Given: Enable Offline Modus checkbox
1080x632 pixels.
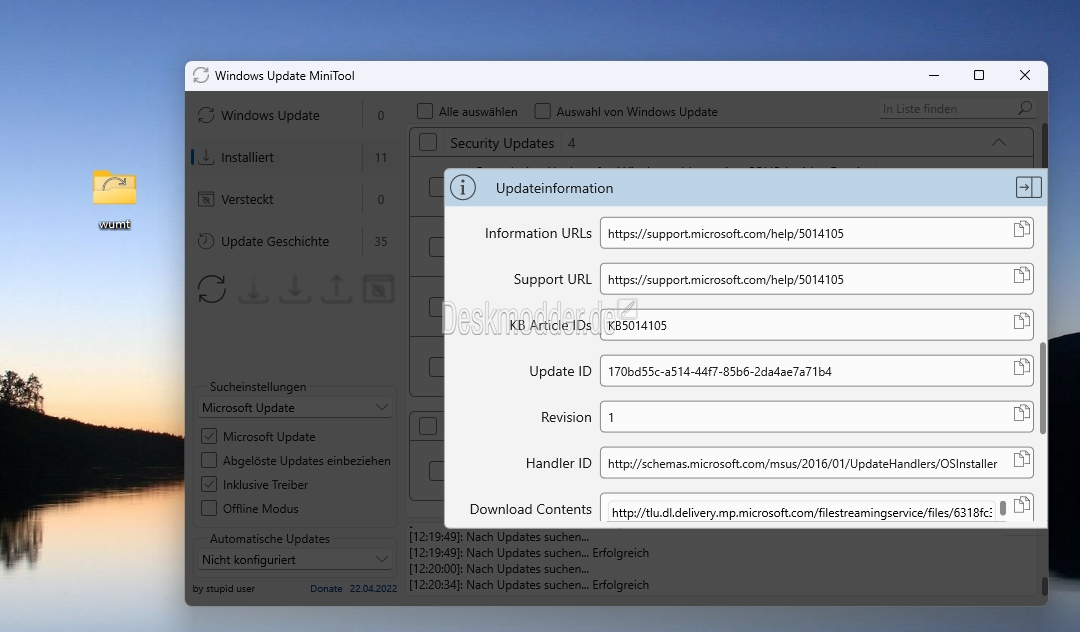Looking at the screenshot, I should (209, 509).
